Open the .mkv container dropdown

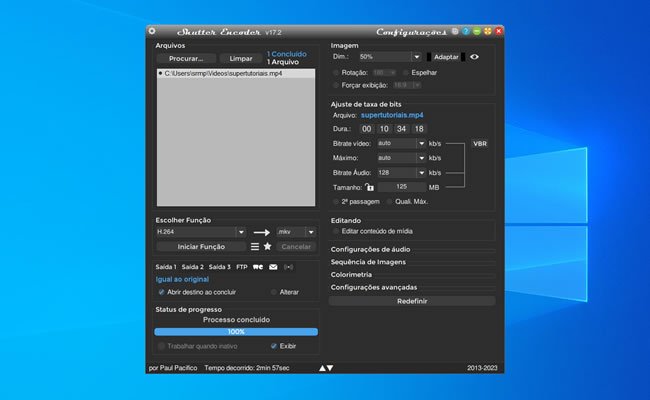(311, 232)
